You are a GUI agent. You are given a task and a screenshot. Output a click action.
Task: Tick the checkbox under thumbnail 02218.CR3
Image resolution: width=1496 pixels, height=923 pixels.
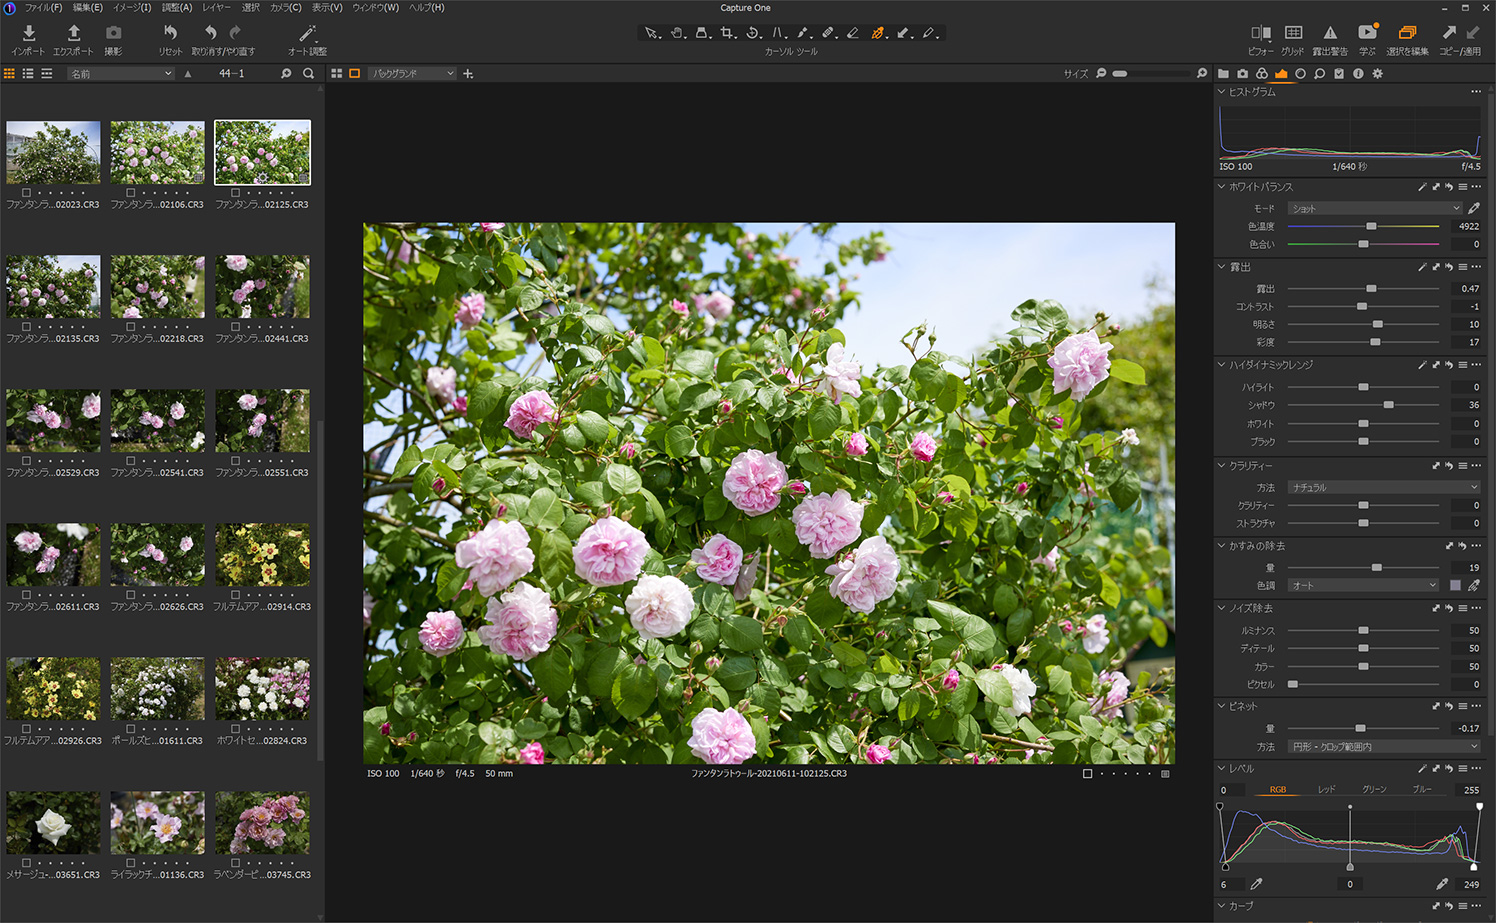pos(131,327)
